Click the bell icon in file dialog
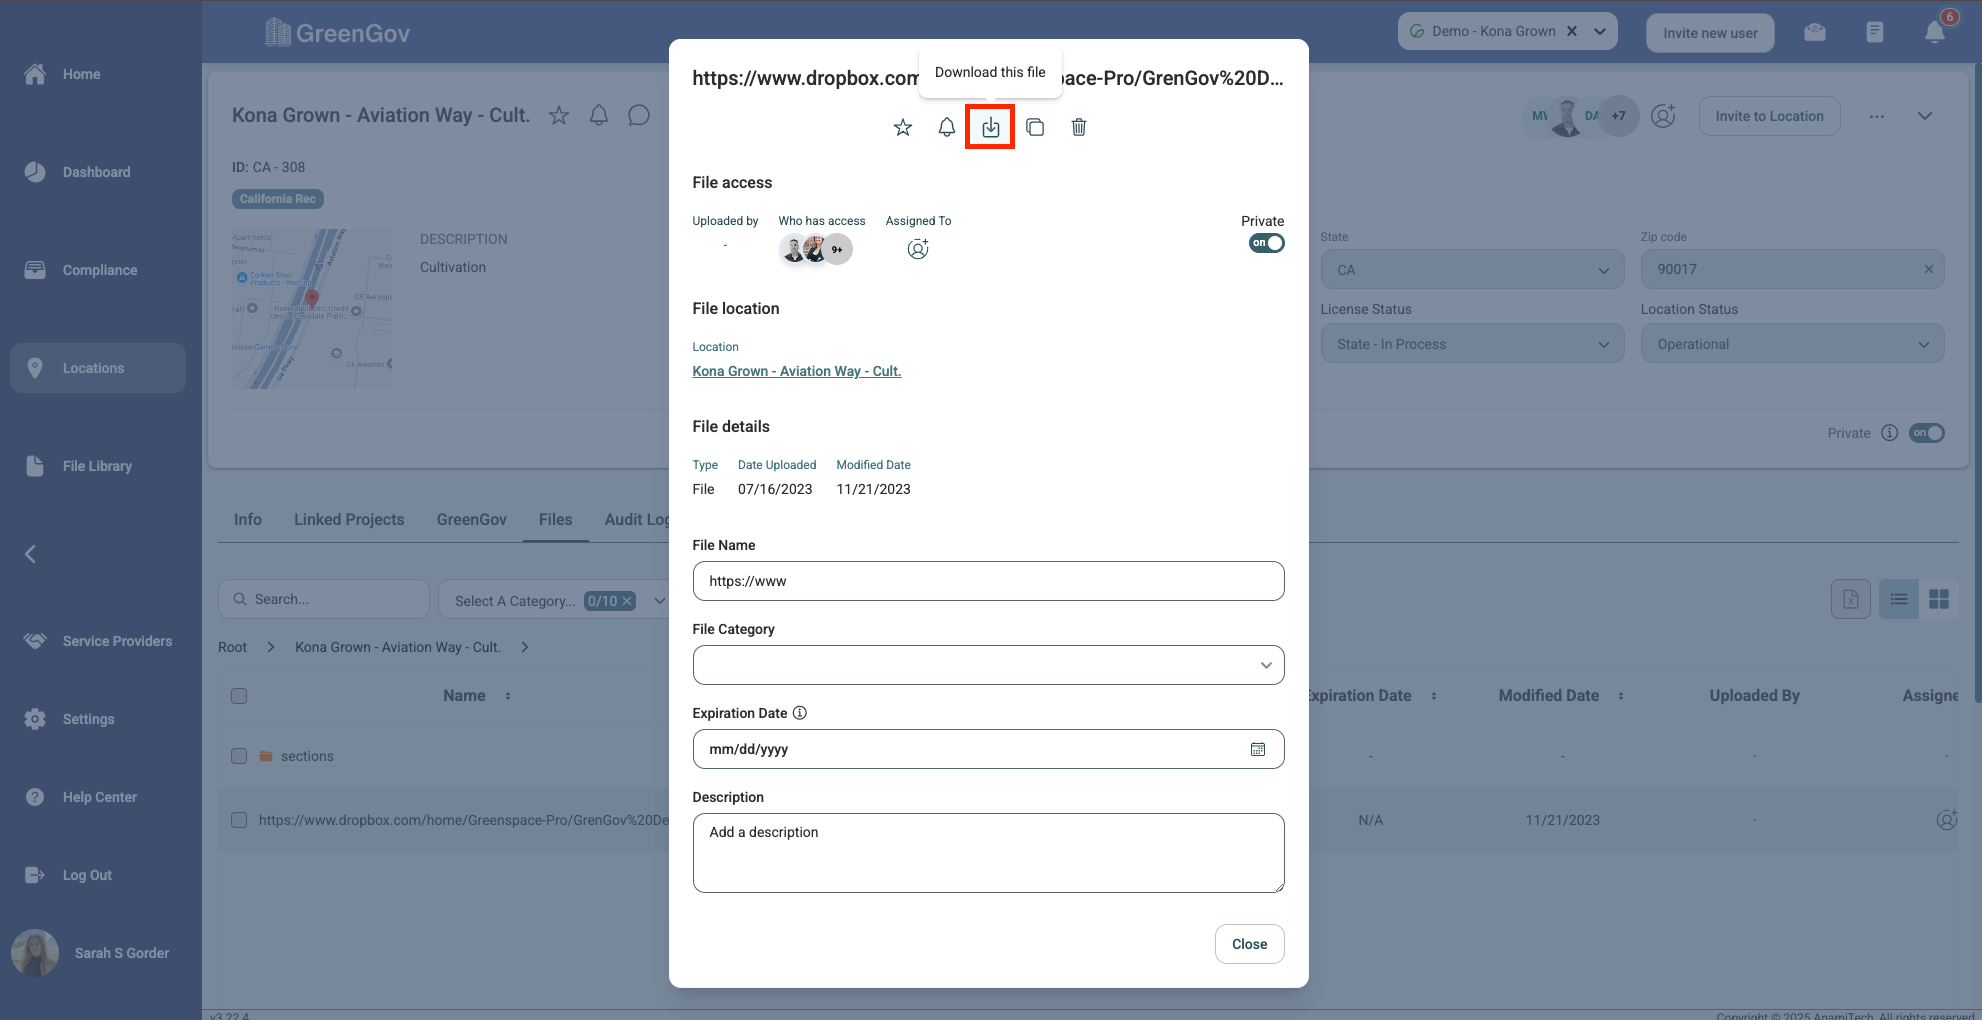The width and height of the screenshot is (1982, 1020). [x=946, y=127]
